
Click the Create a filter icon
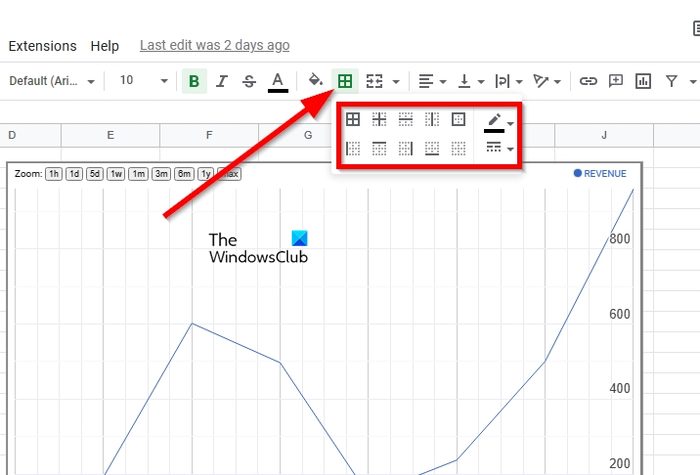click(671, 81)
